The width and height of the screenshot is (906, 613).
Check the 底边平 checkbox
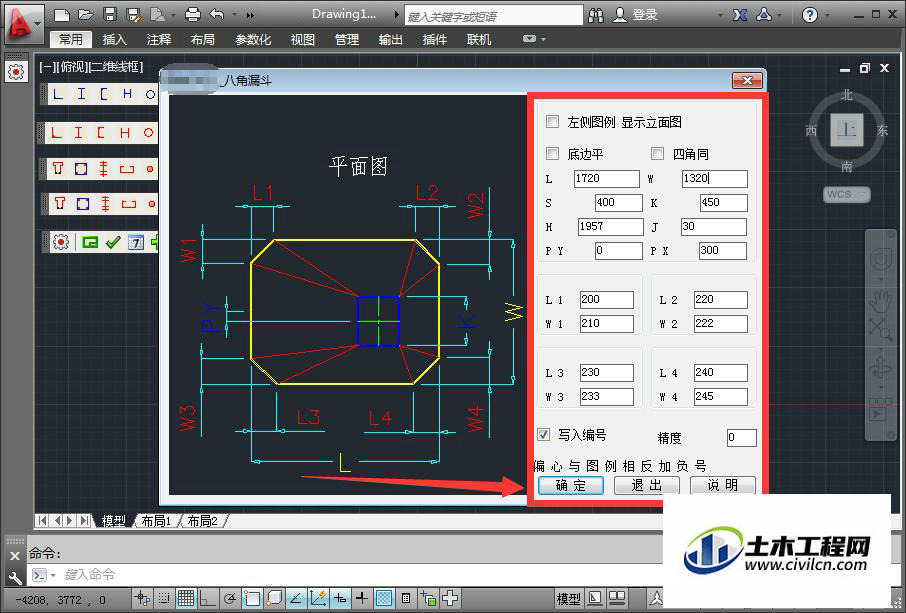[x=553, y=154]
